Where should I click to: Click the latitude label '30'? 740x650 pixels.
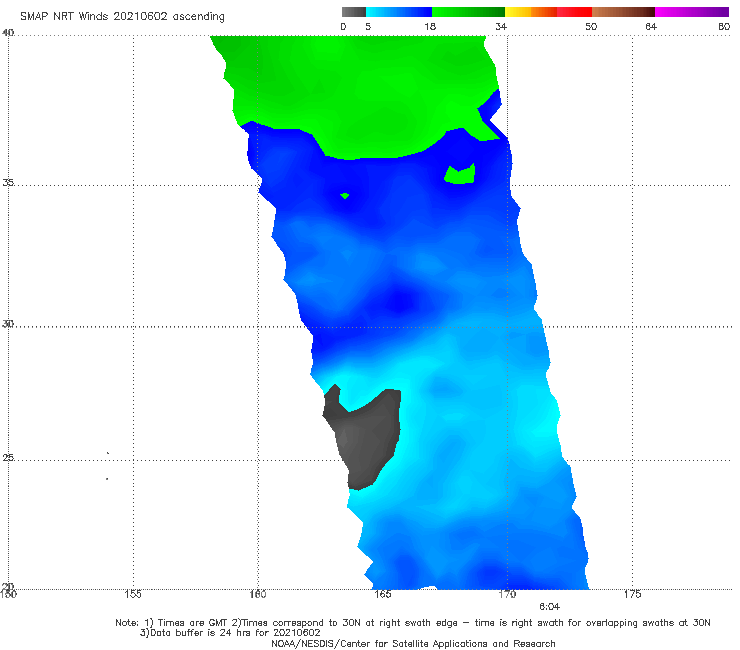[8, 324]
